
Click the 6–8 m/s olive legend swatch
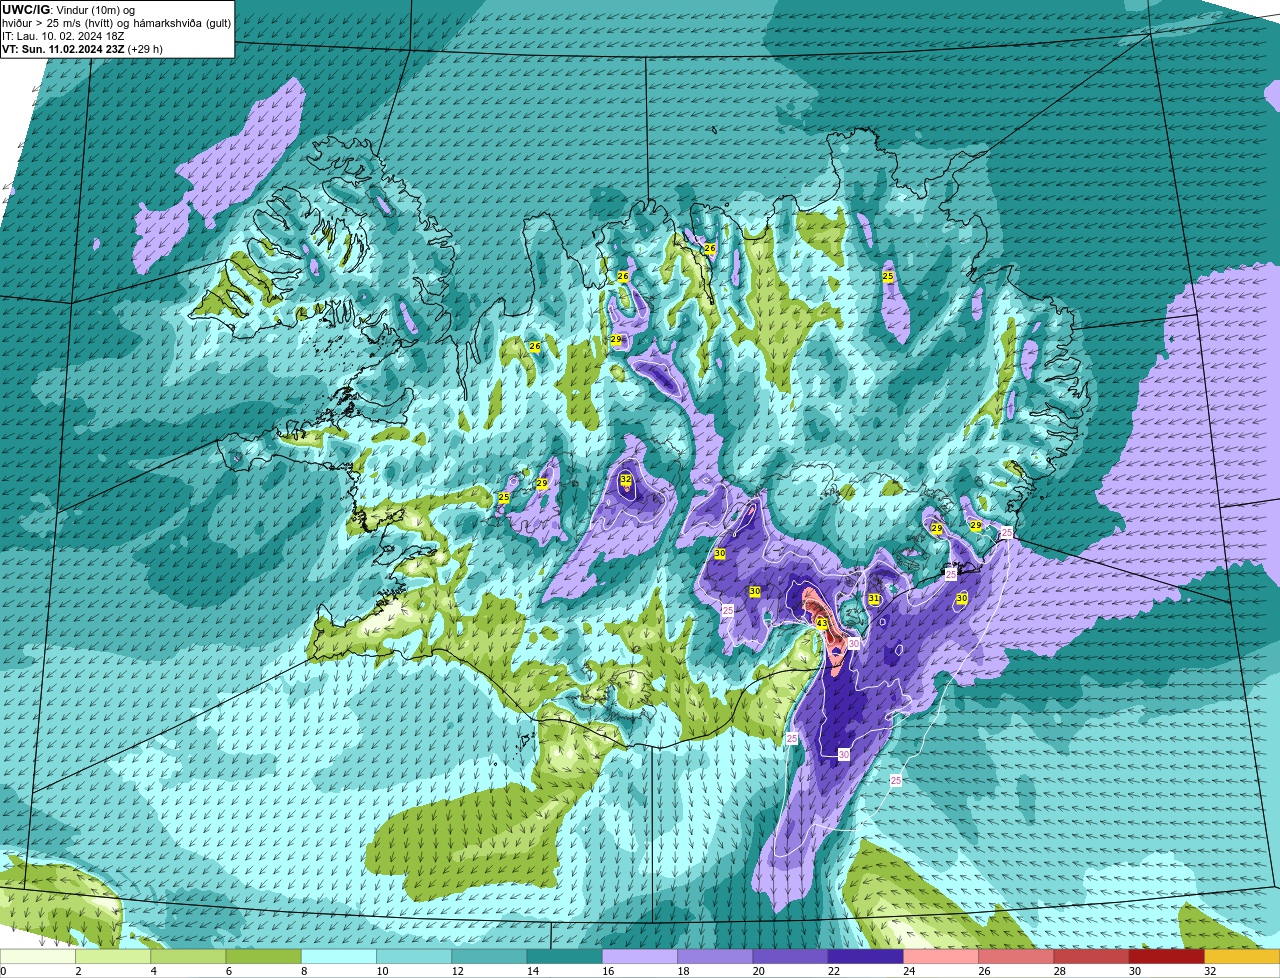coord(264,957)
